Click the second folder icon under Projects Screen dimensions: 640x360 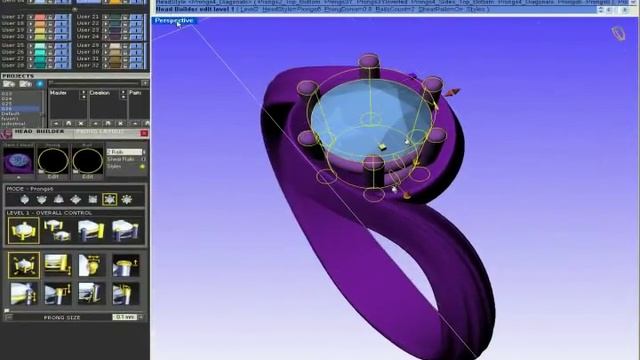coord(25,84)
